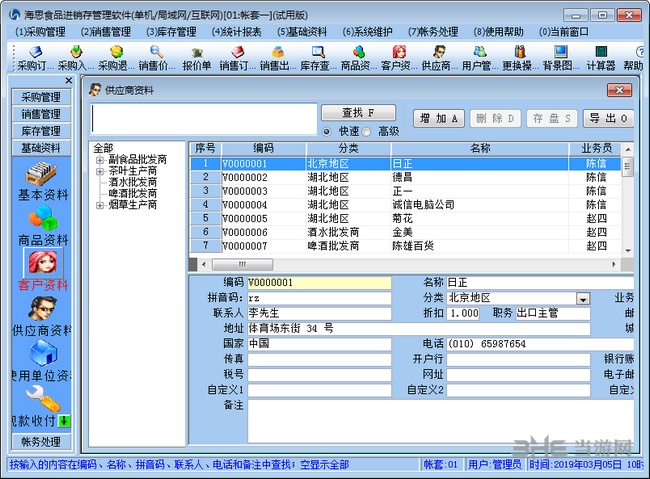
Task: Select the 高级 search radio button
Action: point(366,132)
